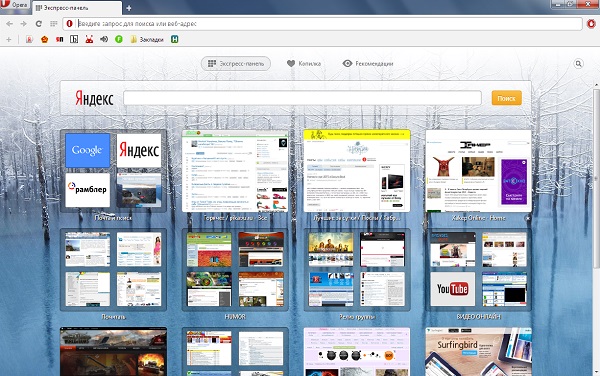600x376 pixels.
Task: Open the Opera main menu button
Action: point(15,5)
